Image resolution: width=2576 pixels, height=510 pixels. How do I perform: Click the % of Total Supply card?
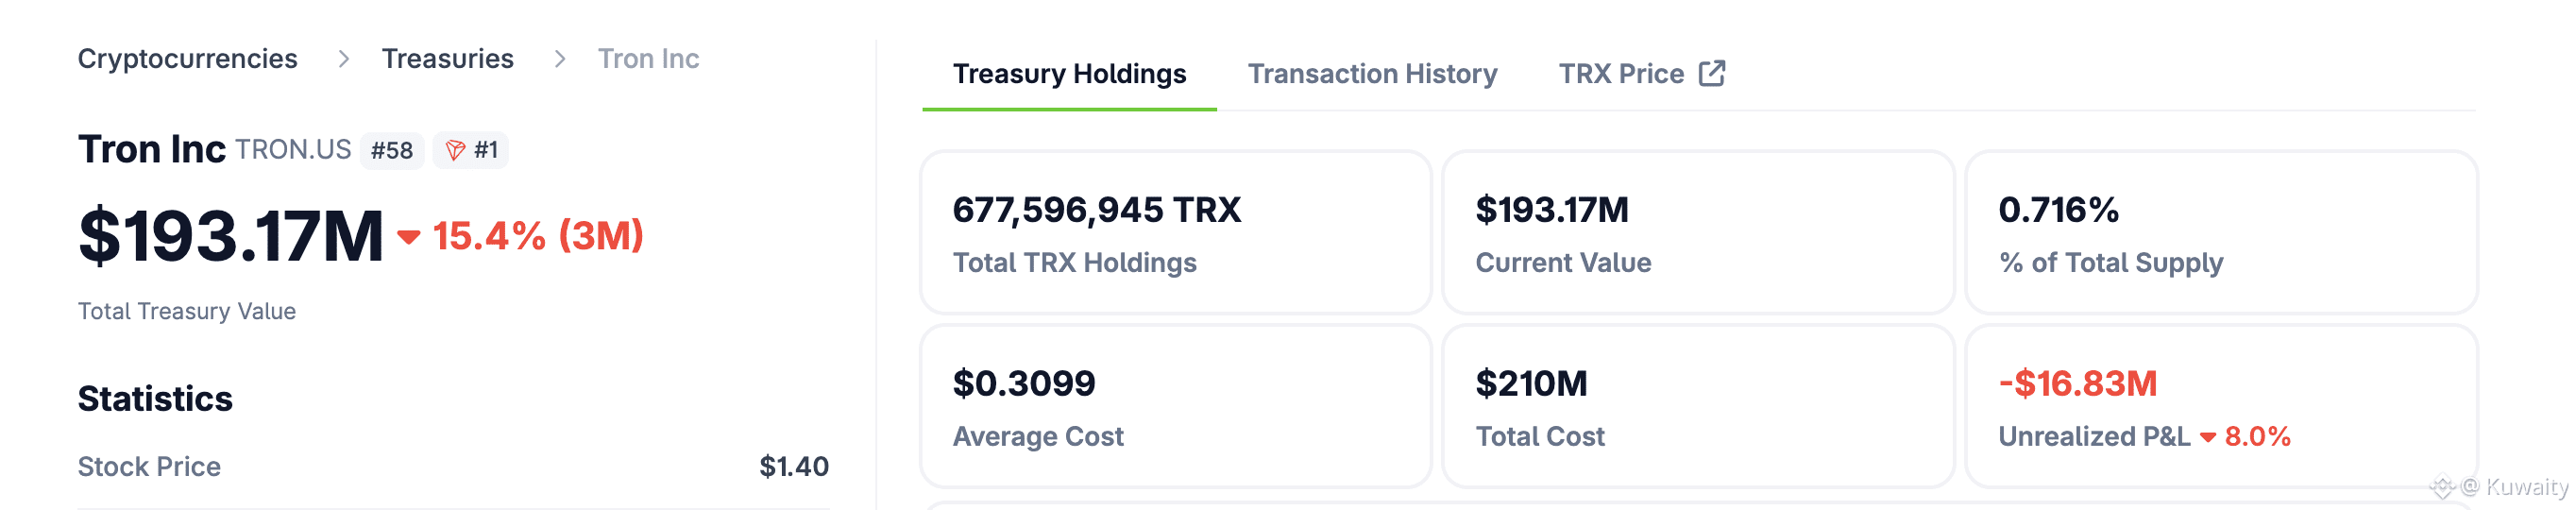(2220, 233)
